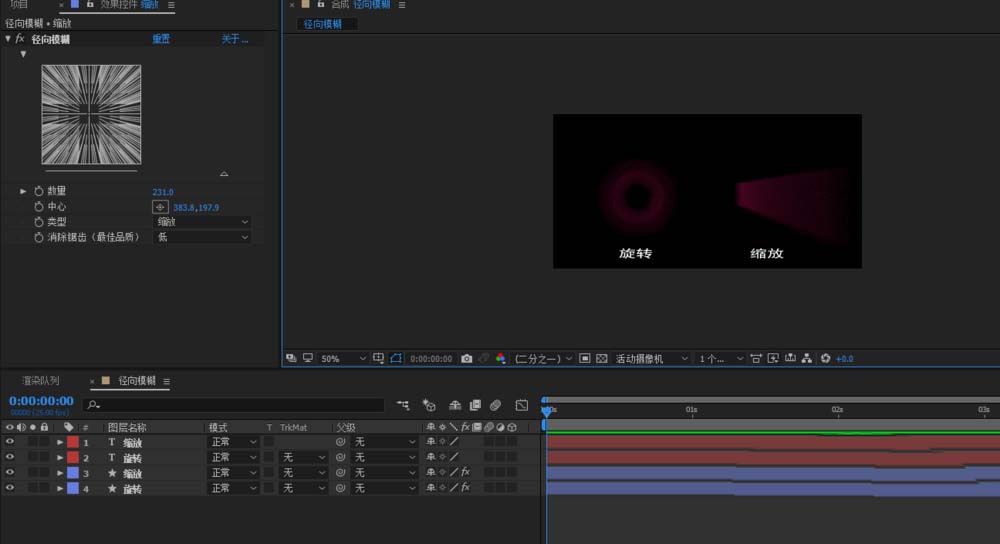Hide layer 2 旋转 text using eye
Screen dimensions: 1000x544
pyautogui.click(x=10, y=457)
